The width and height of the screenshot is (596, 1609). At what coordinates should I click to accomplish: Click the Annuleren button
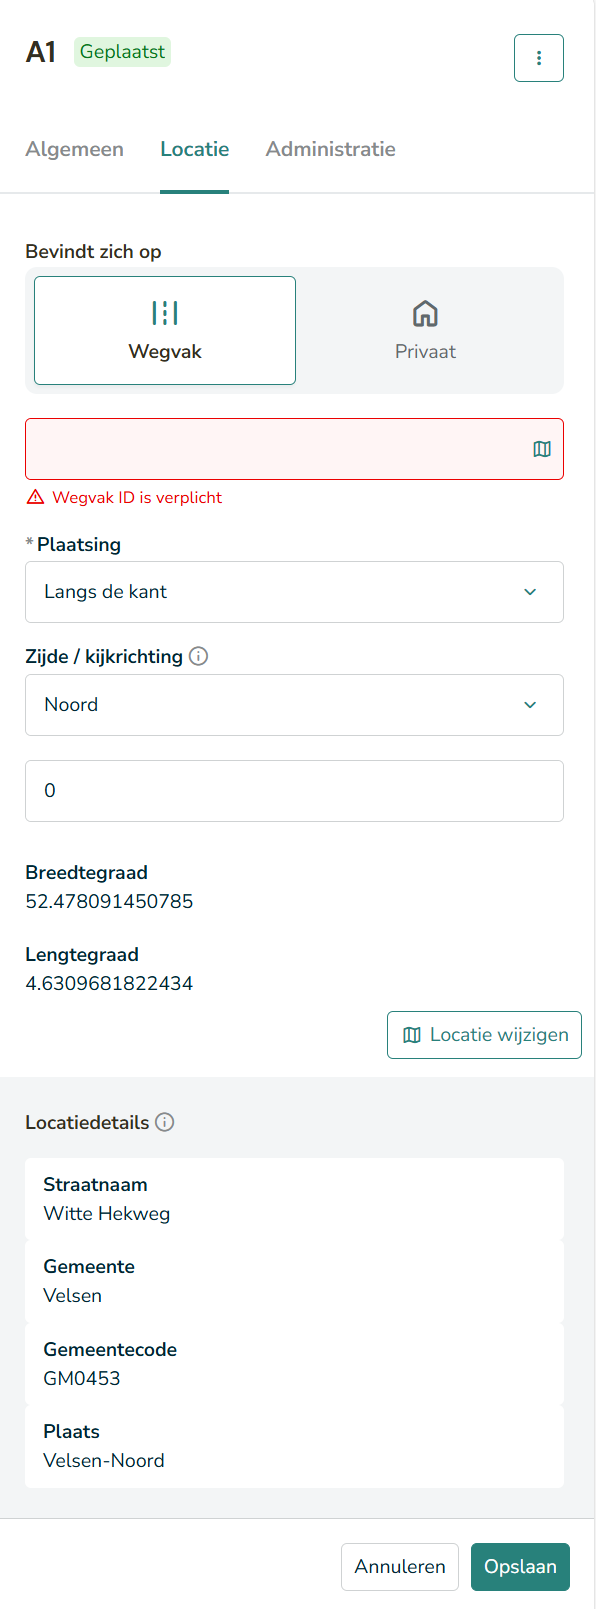[x=400, y=1567]
